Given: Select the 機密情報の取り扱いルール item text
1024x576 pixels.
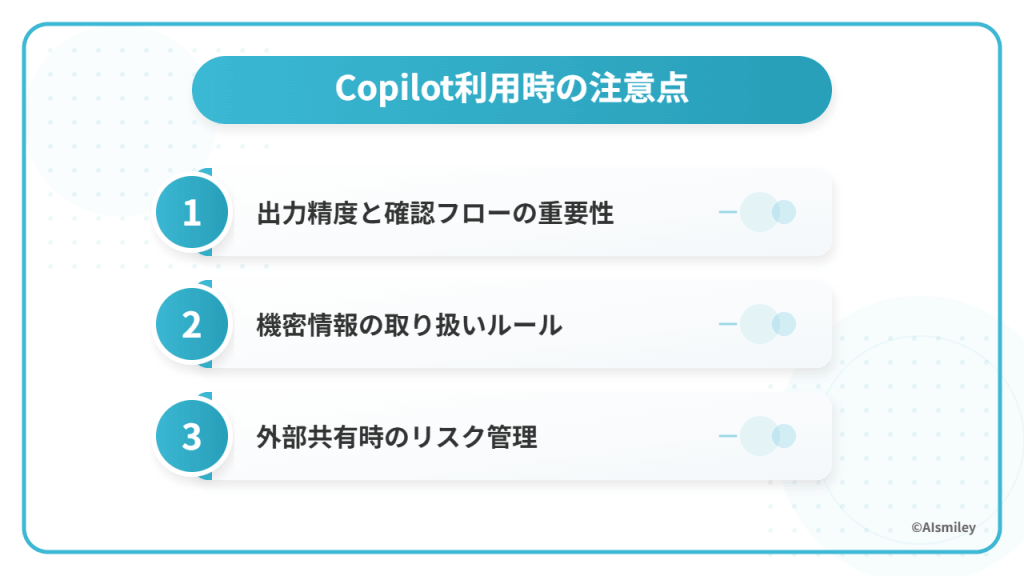Looking at the screenshot, I should (409, 325).
